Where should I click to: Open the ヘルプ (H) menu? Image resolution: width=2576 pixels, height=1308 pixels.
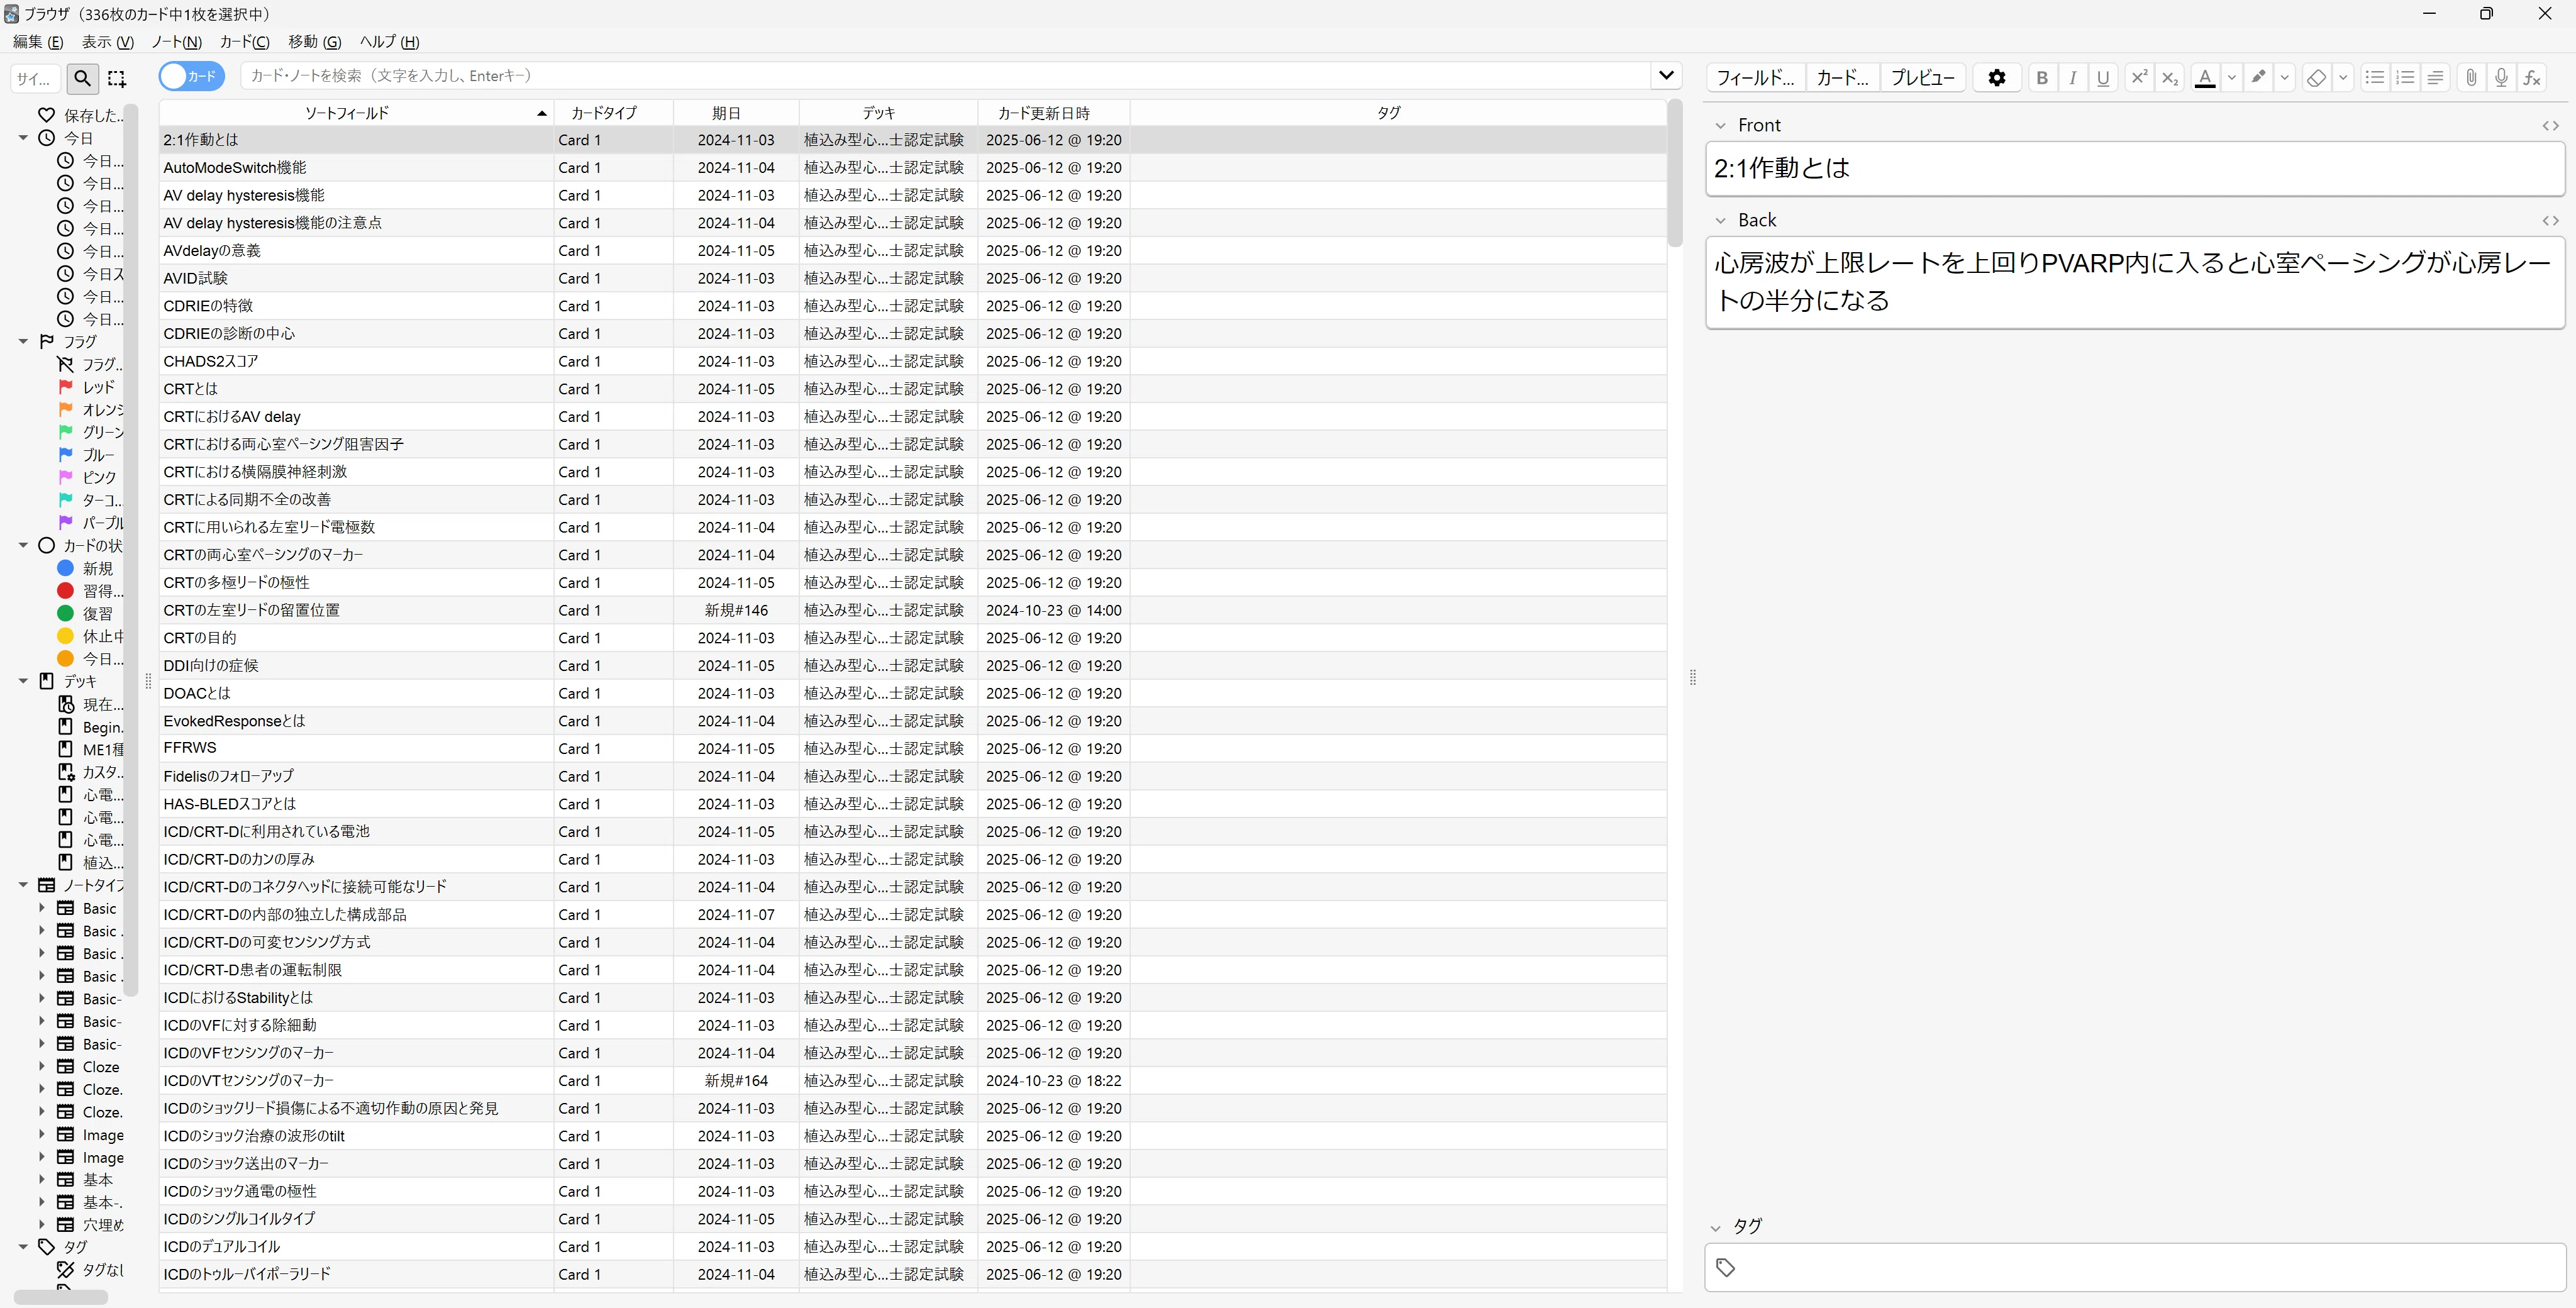point(389,41)
